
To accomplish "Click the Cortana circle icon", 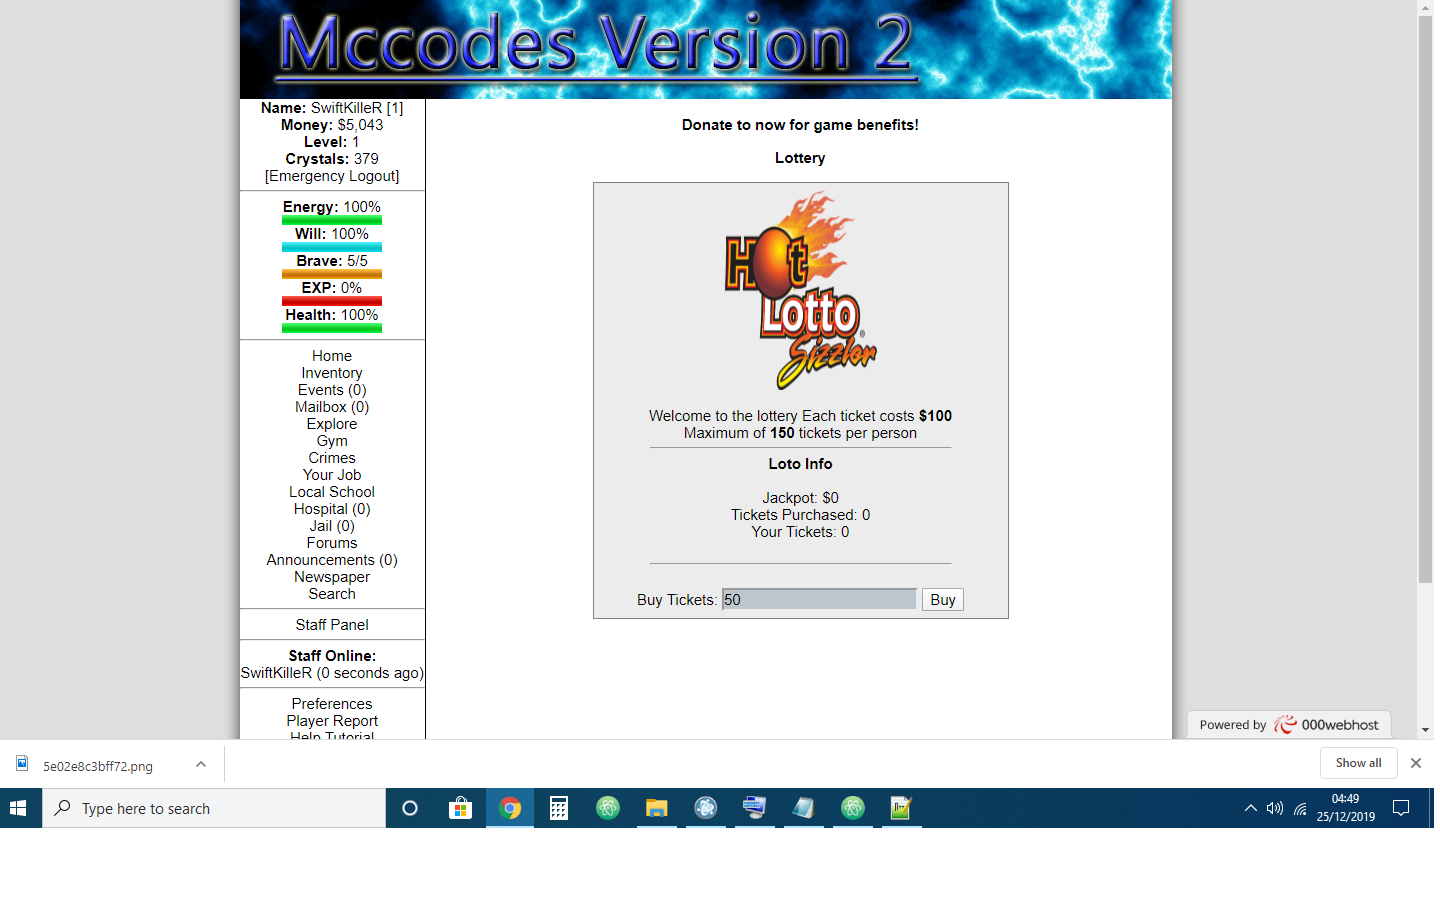I will 410,808.
